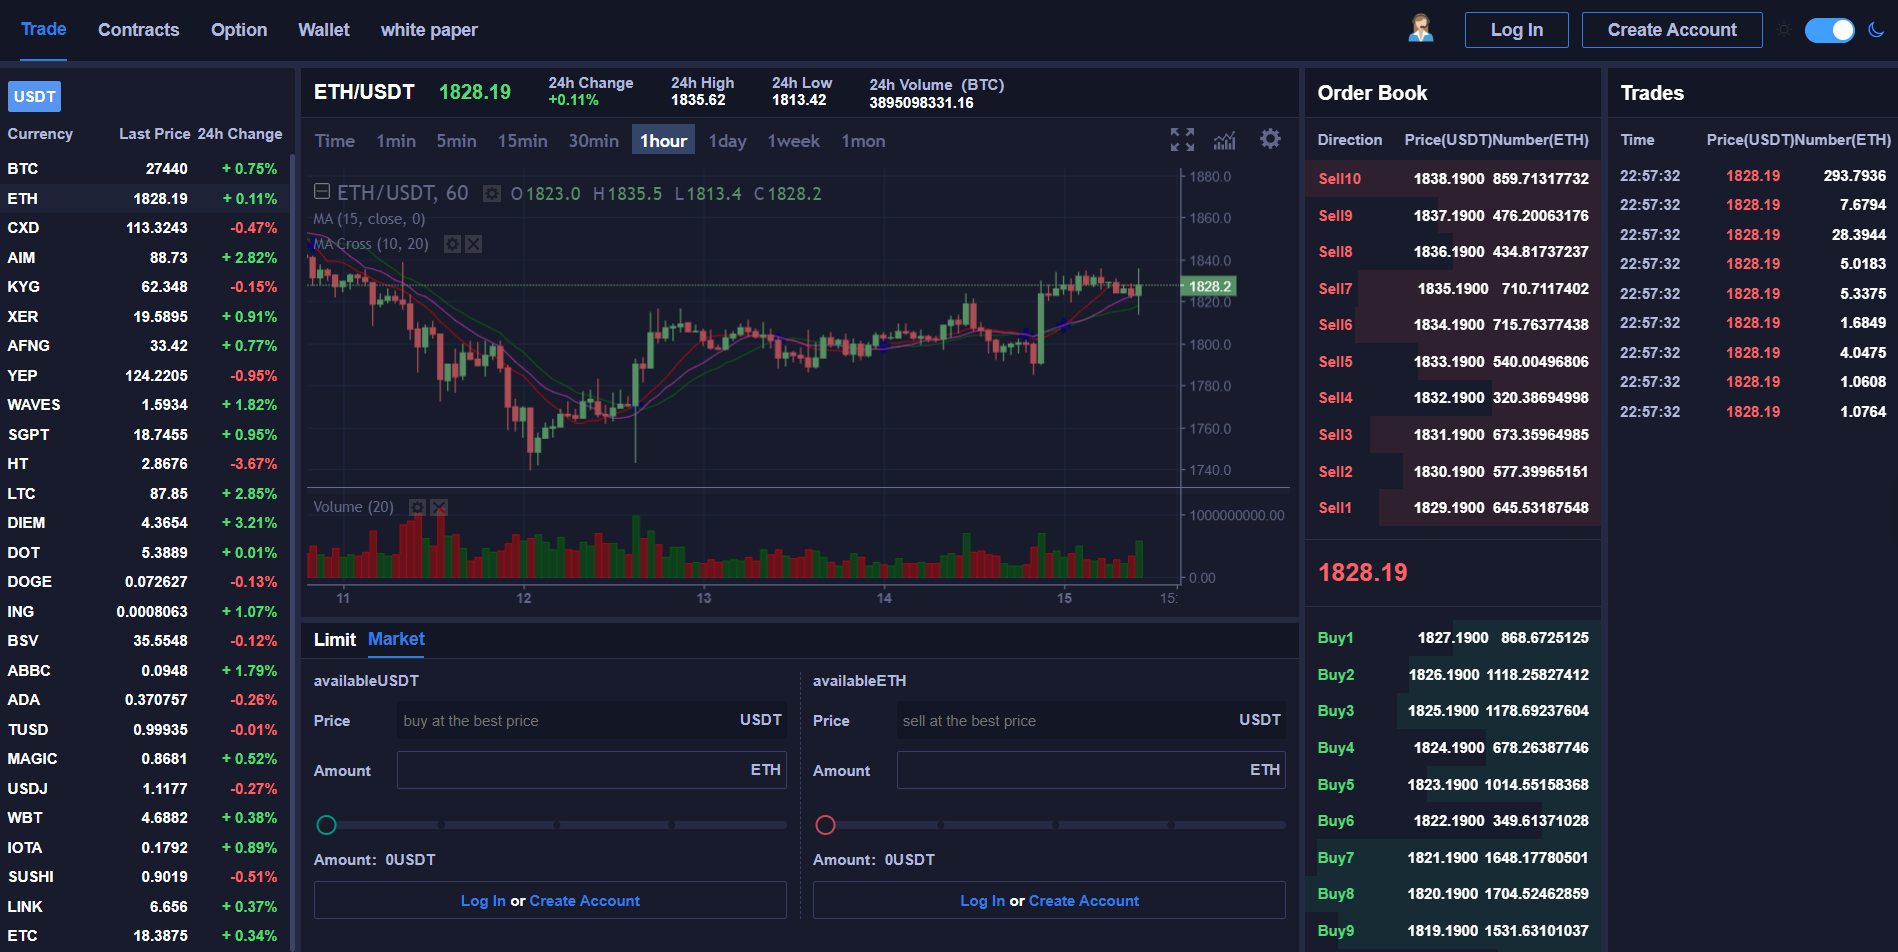Viewport: 1898px width, 952px height.
Task: Select the USDT market tab
Action: point(34,96)
